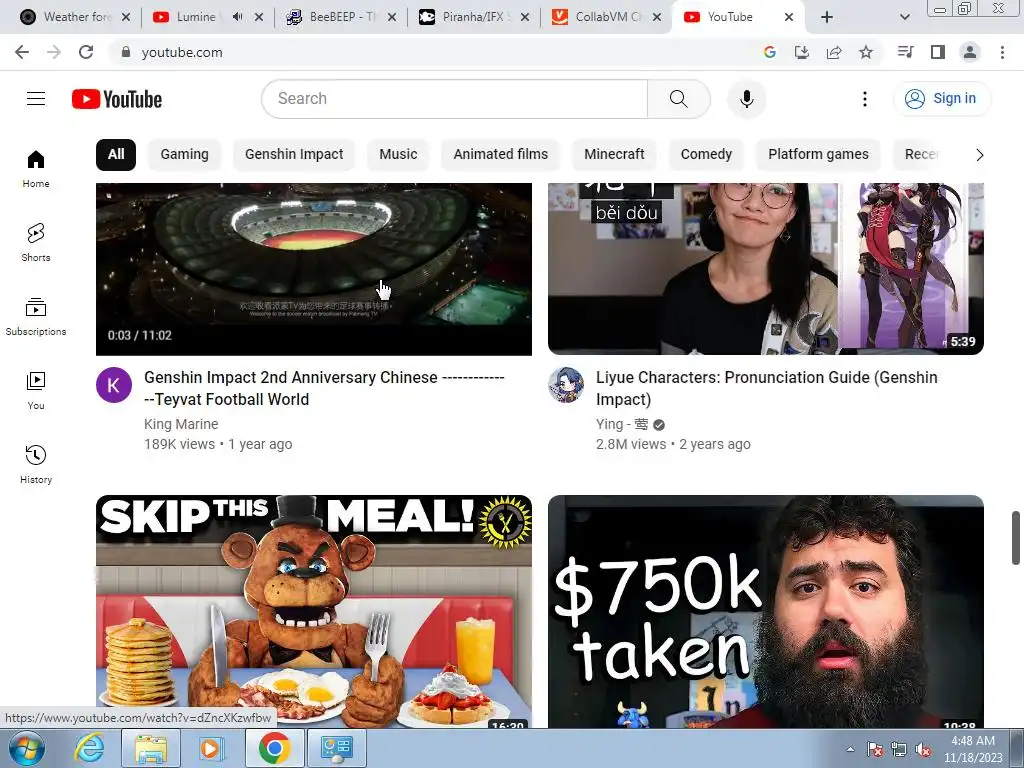Image resolution: width=1024 pixels, height=768 pixels.
Task: Close the Piranha/IFX tab
Action: click(524, 17)
